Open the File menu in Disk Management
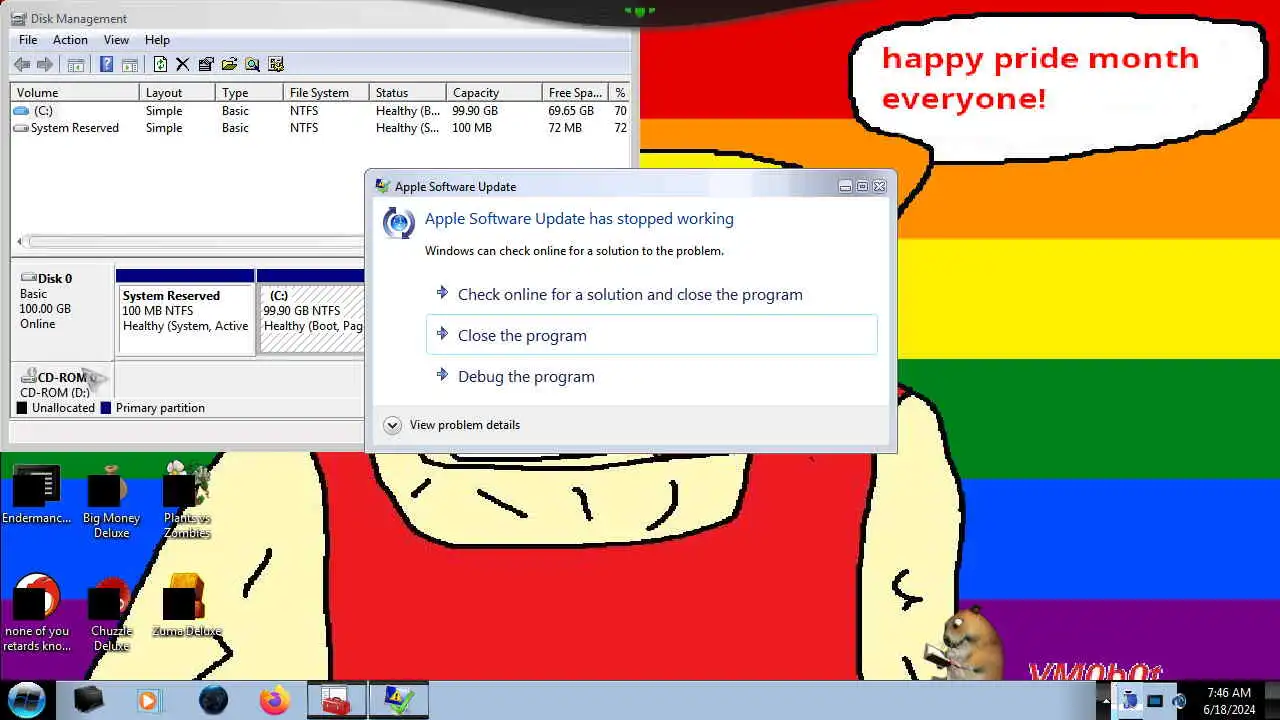 pos(28,40)
